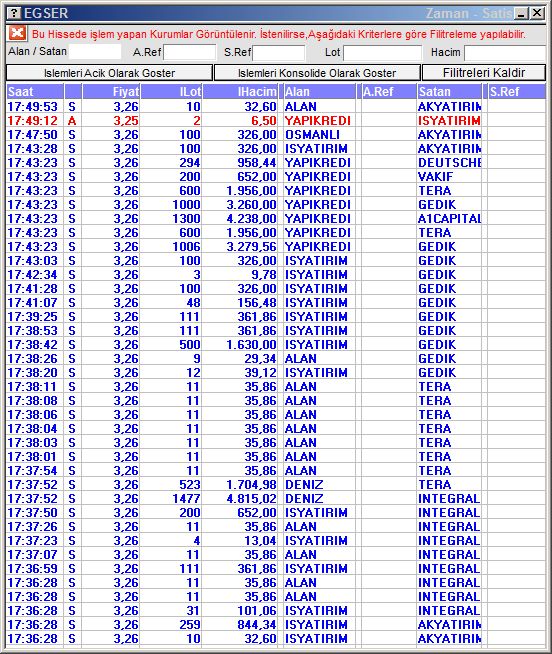Click the red X icon beside the info text
This screenshot has height=654, width=552.
tap(17, 33)
